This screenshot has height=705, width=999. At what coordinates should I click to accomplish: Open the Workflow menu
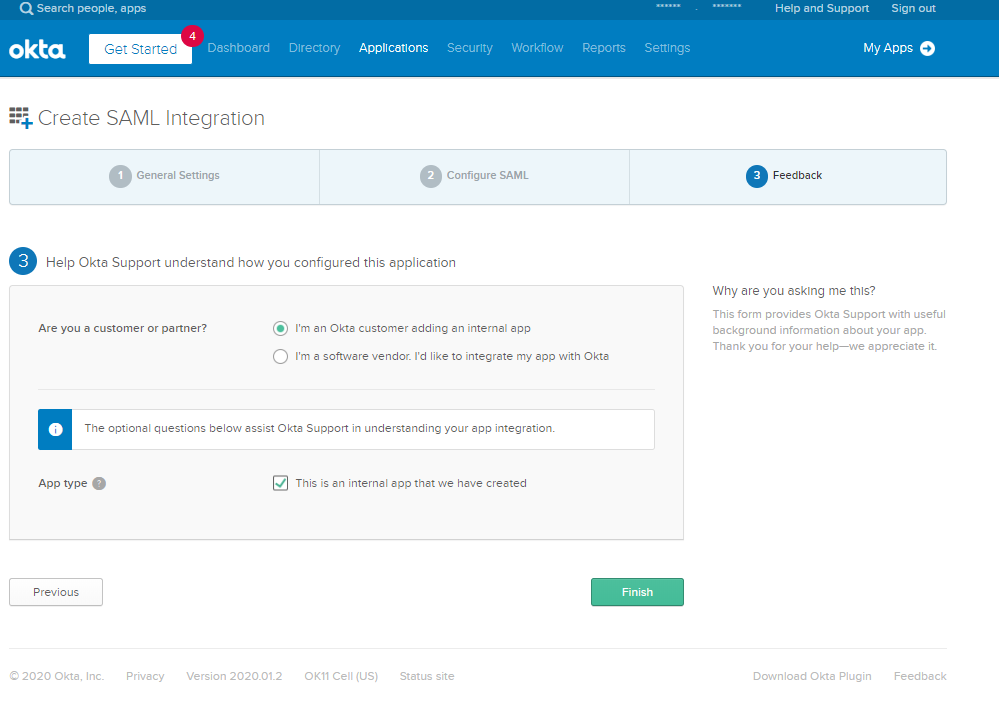click(x=537, y=48)
